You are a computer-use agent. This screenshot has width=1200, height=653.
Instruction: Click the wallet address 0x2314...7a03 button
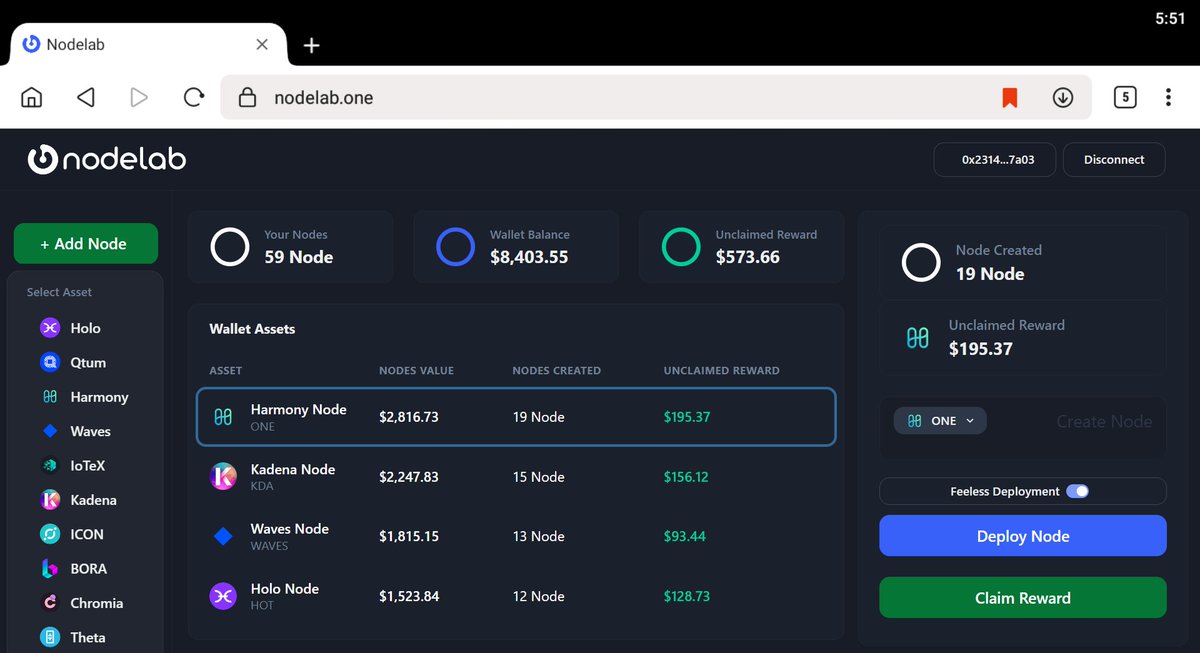tap(995, 159)
